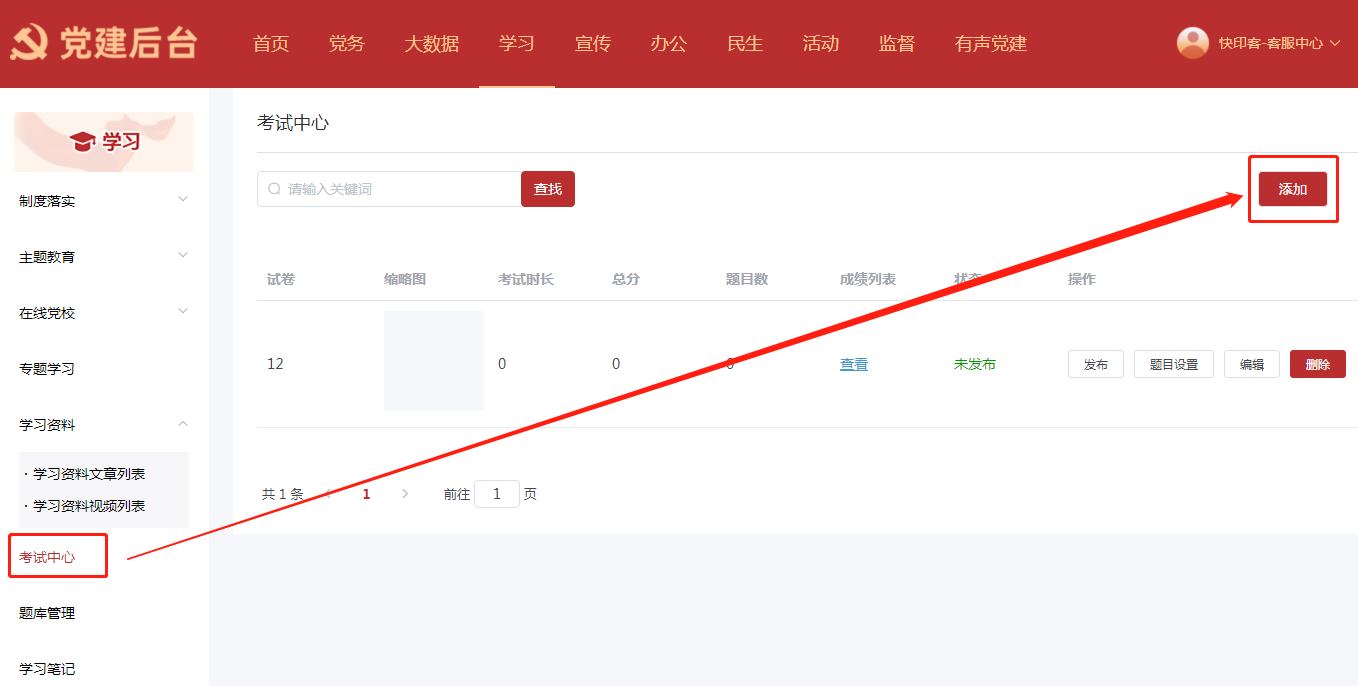The width and height of the screenshot is (1358, 686).
Task: Collapse 学习资料 sidebar section
Action: (183, 424)
